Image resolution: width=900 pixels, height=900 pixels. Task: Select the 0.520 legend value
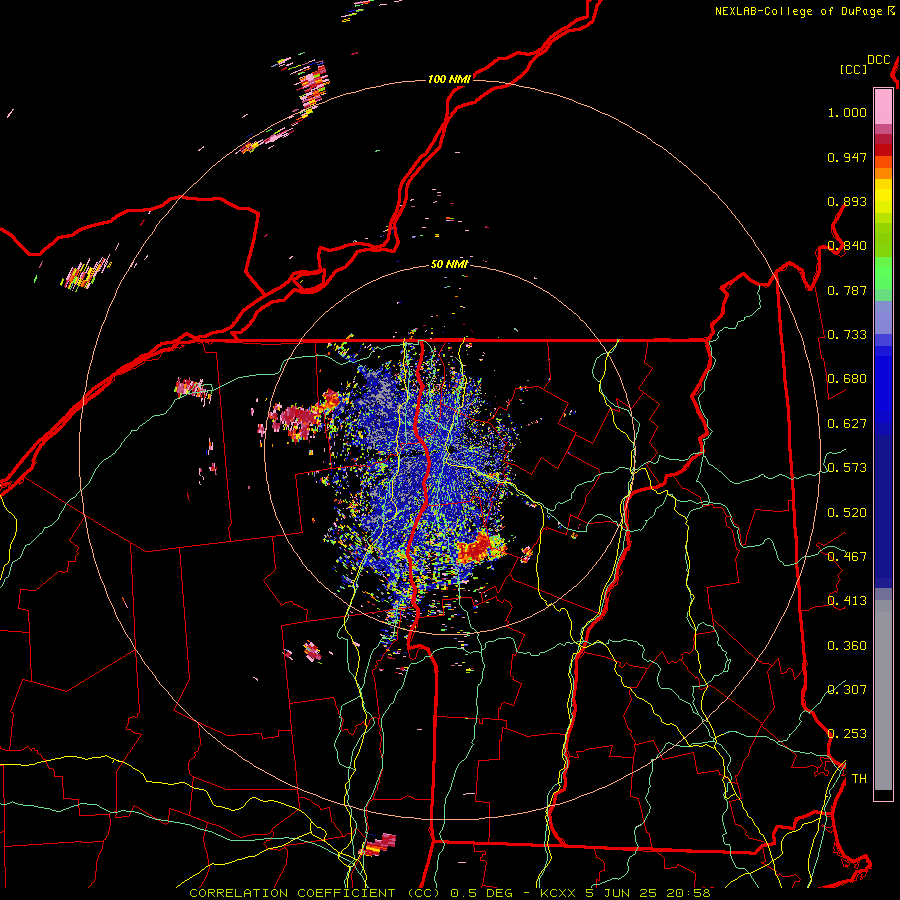847,512
